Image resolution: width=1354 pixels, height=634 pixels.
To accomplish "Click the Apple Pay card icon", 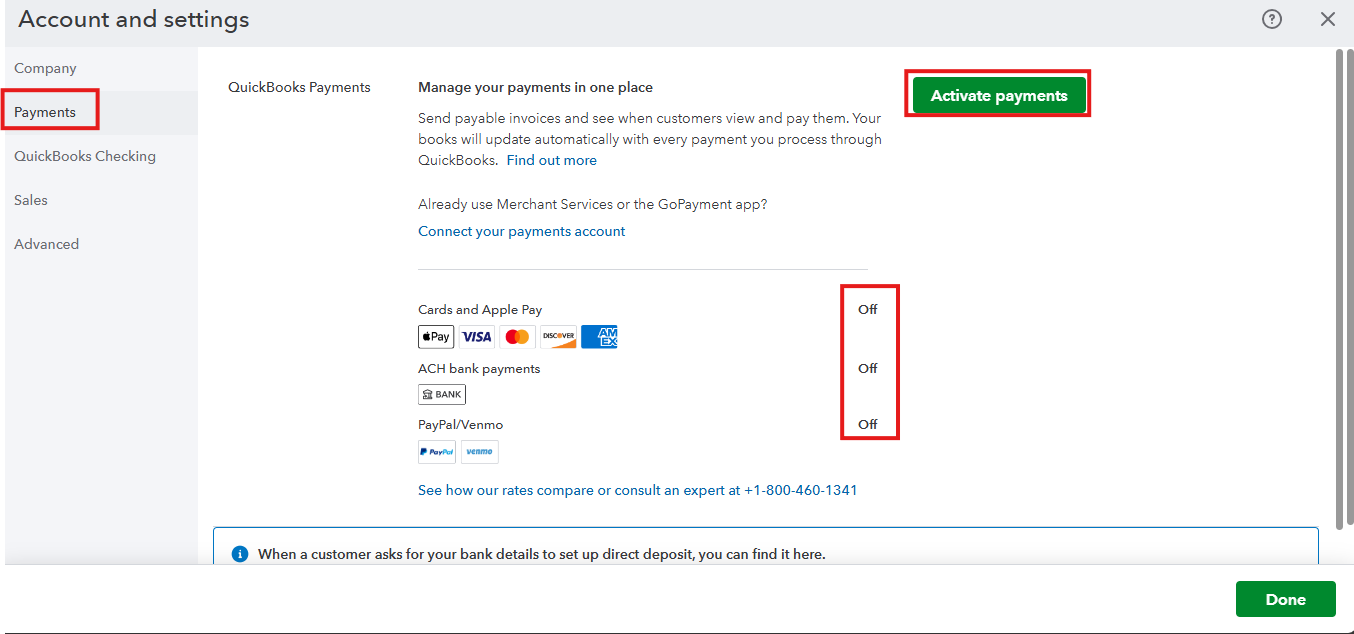I will 436,337.
